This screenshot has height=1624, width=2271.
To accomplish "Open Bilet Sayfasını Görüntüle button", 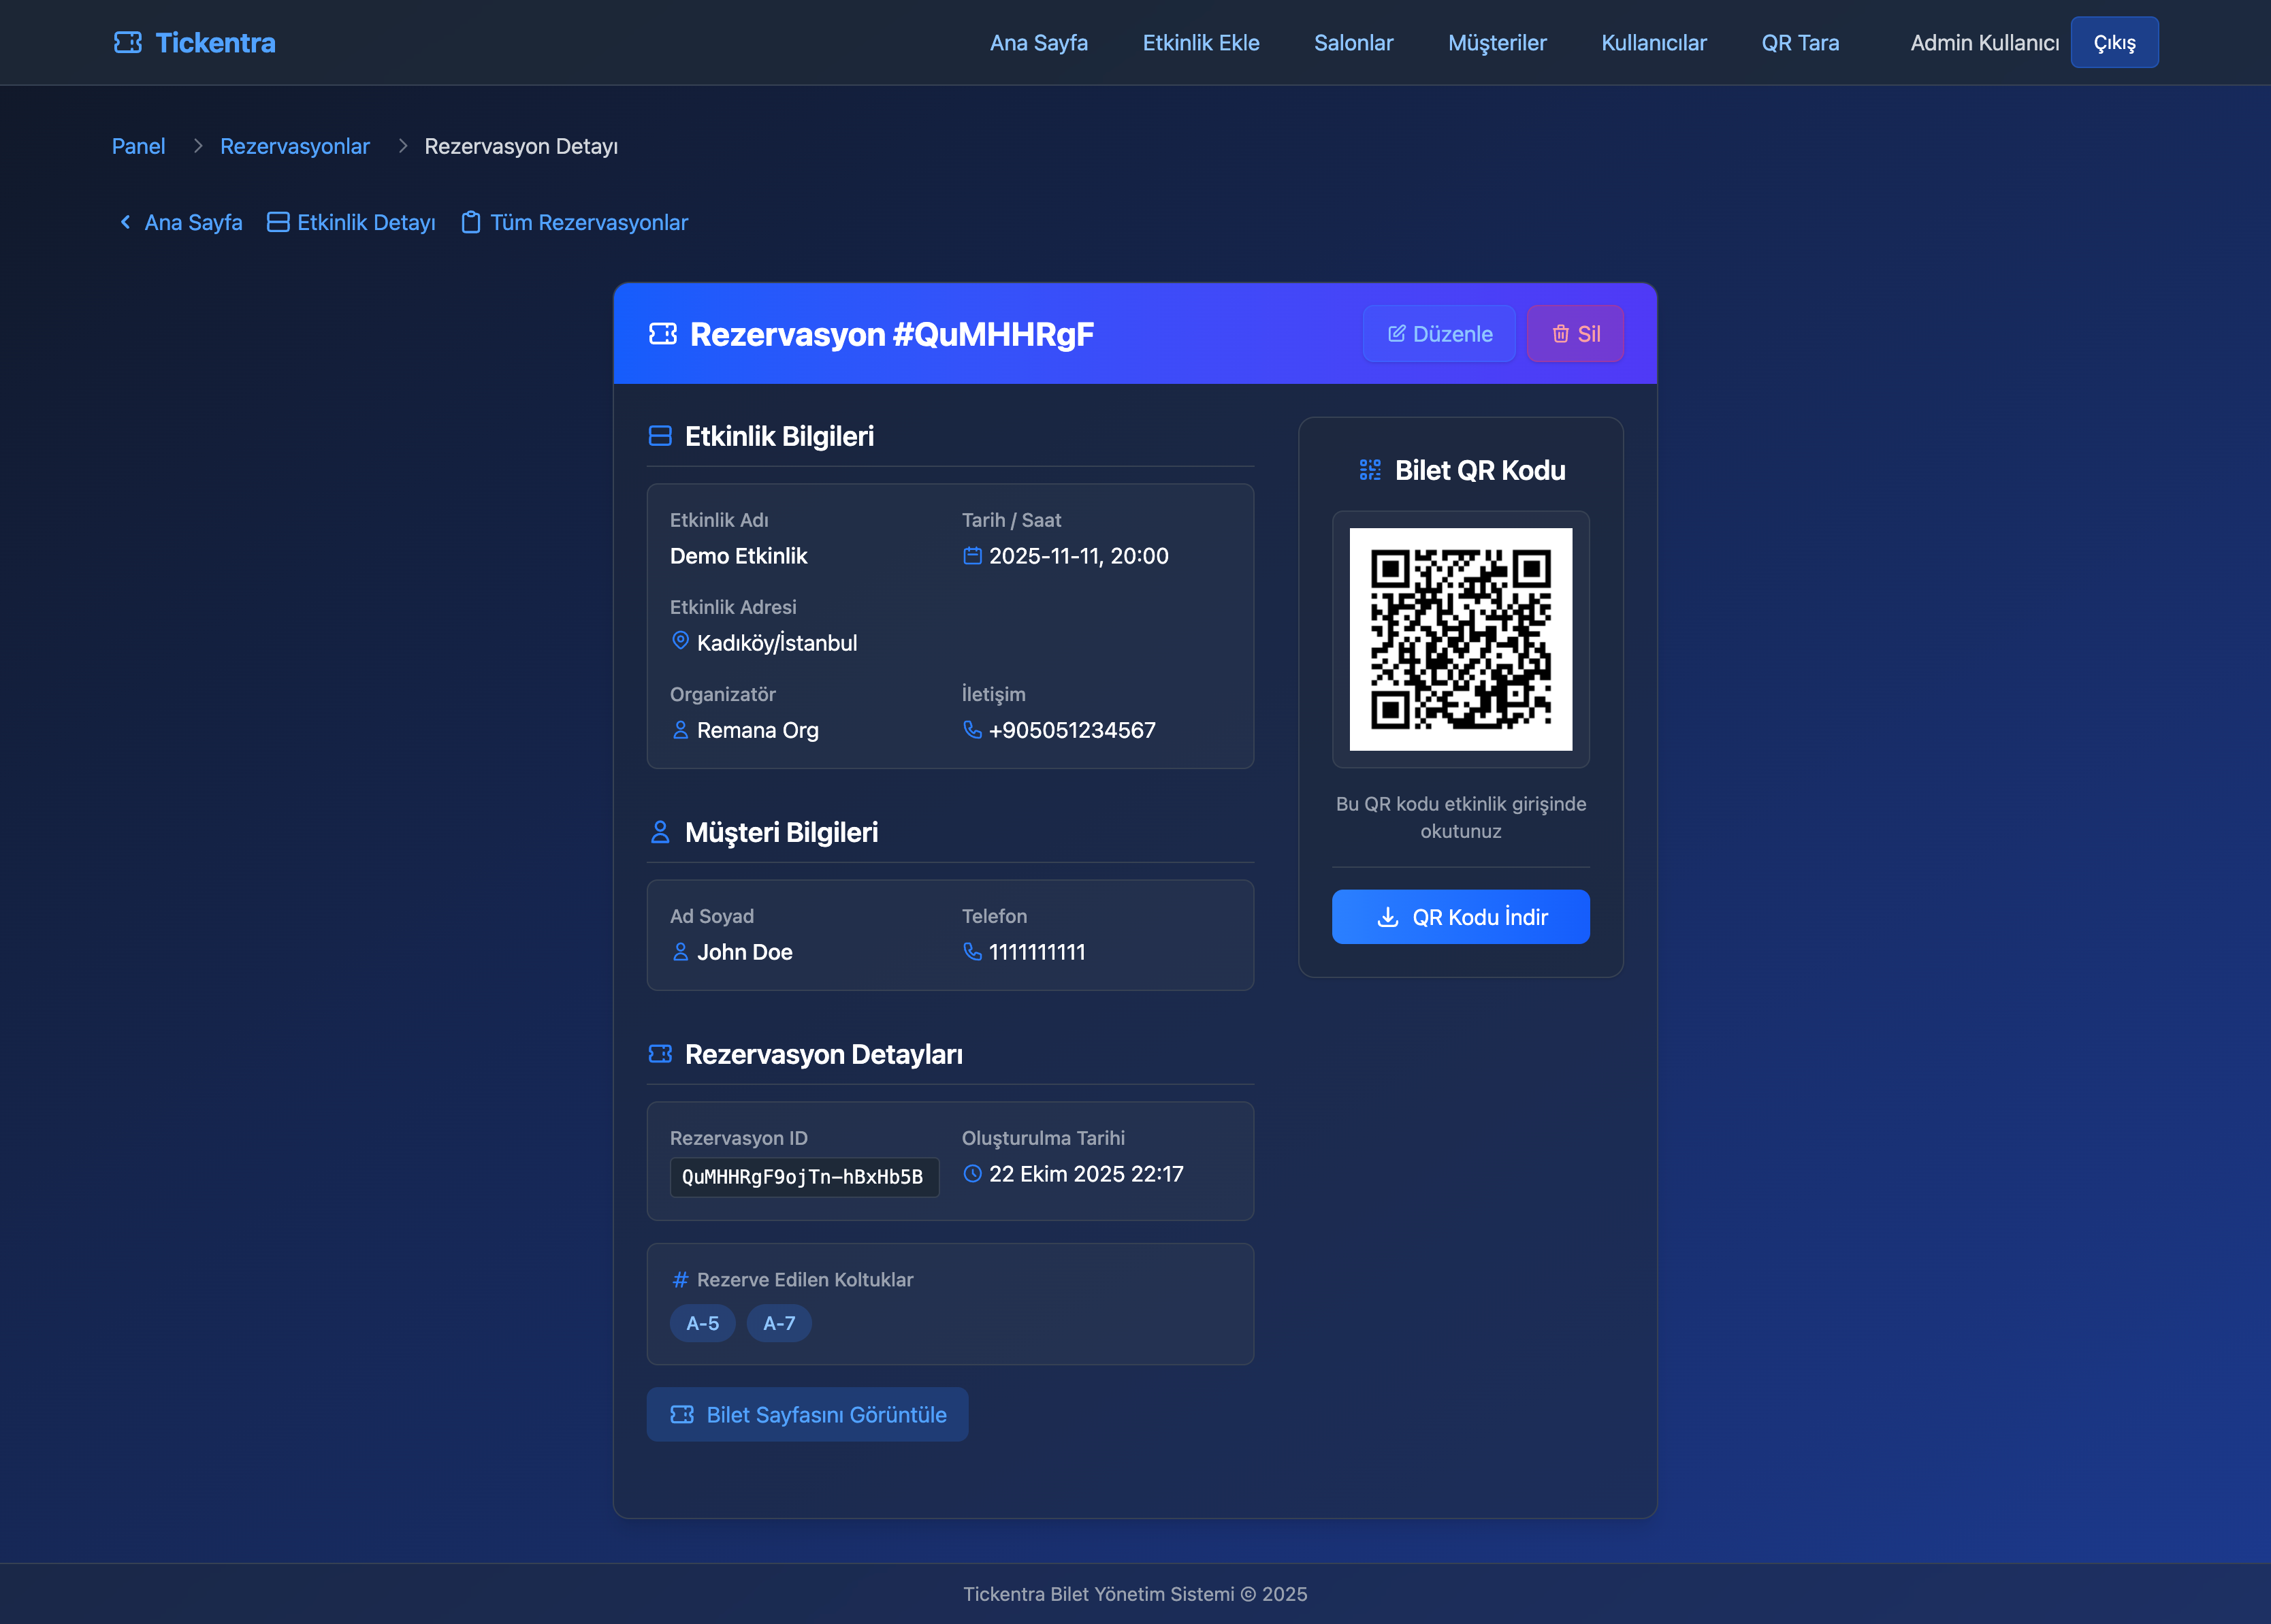I will coord(807,1415).
